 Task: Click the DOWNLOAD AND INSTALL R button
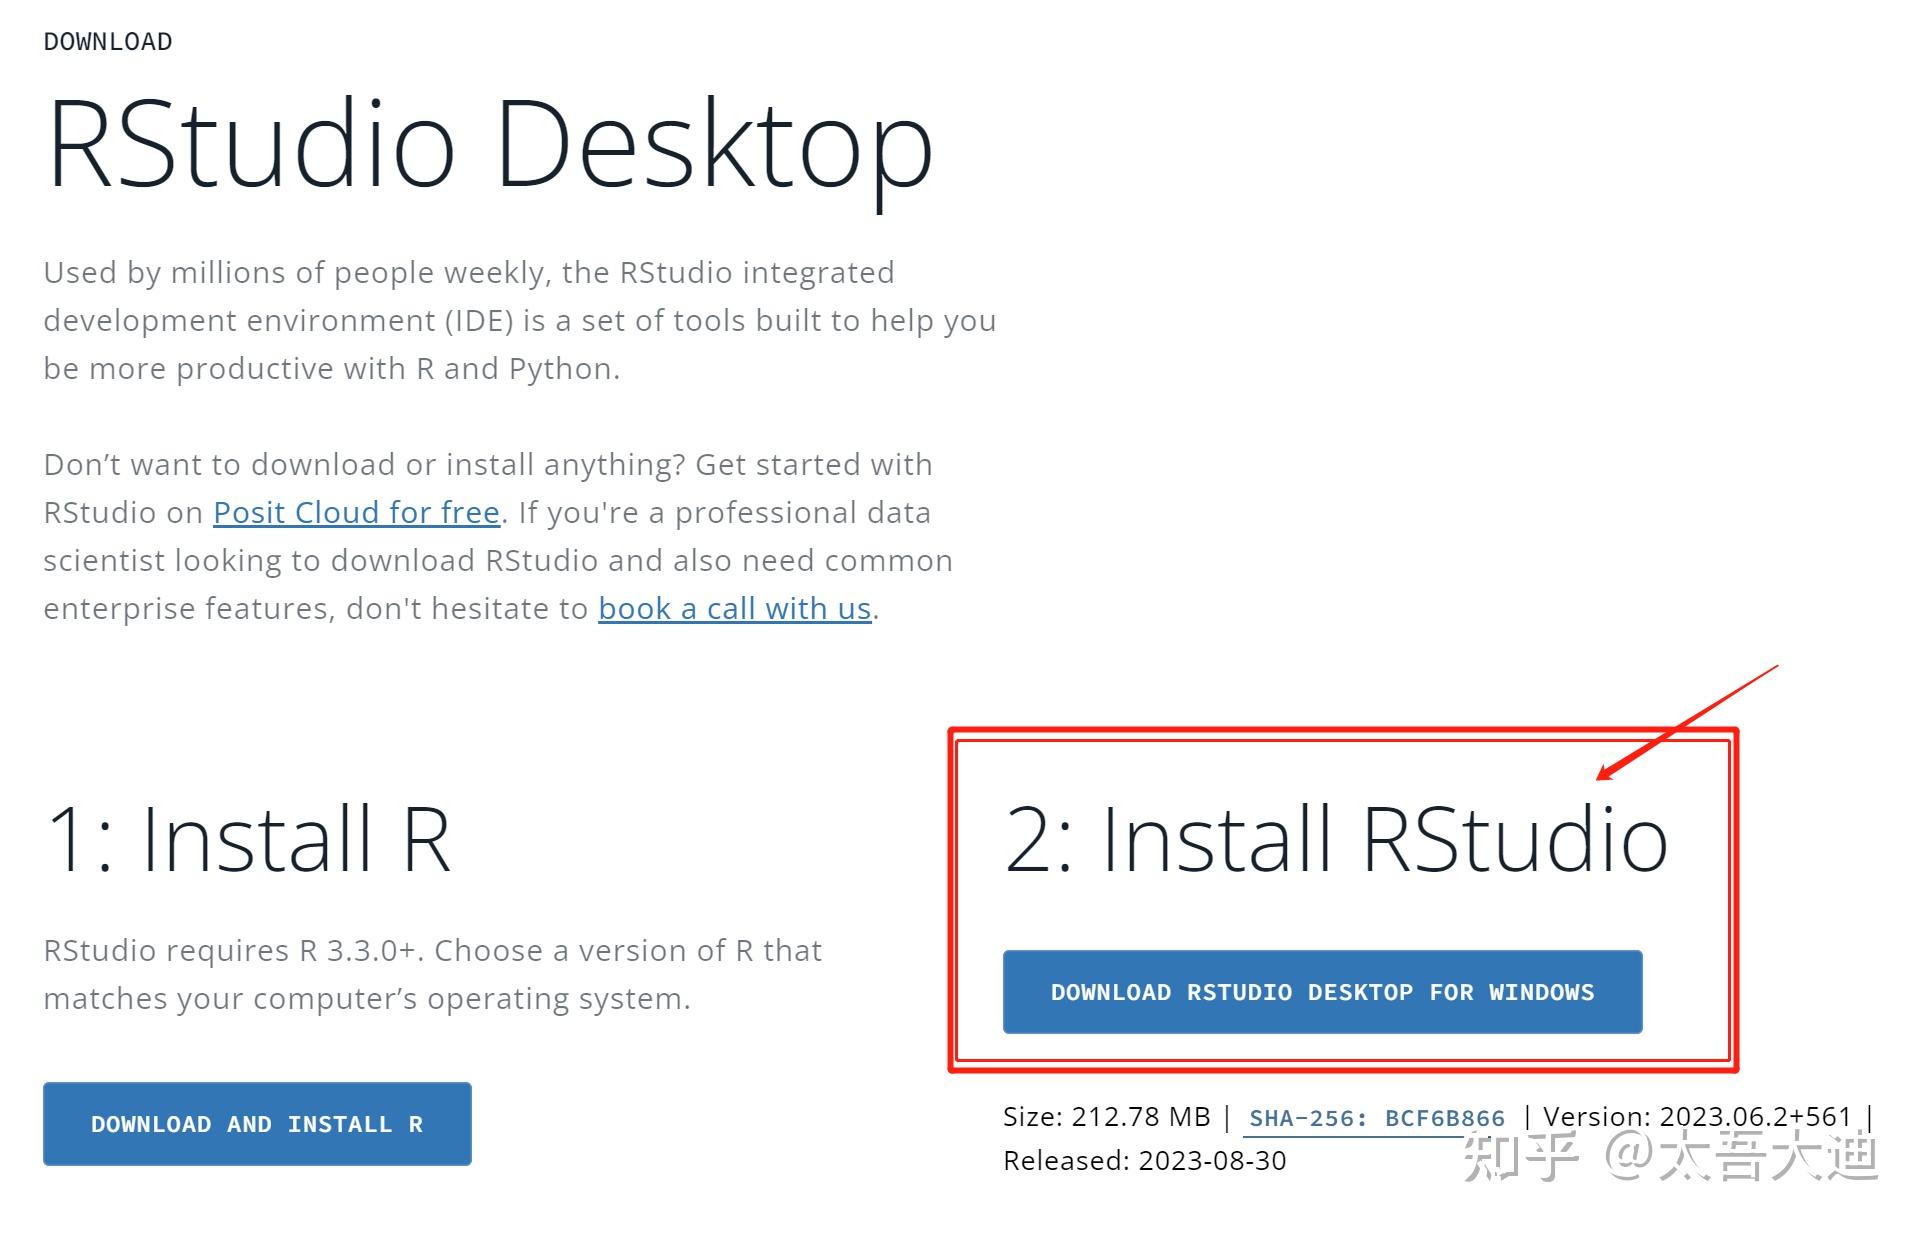256,1124
